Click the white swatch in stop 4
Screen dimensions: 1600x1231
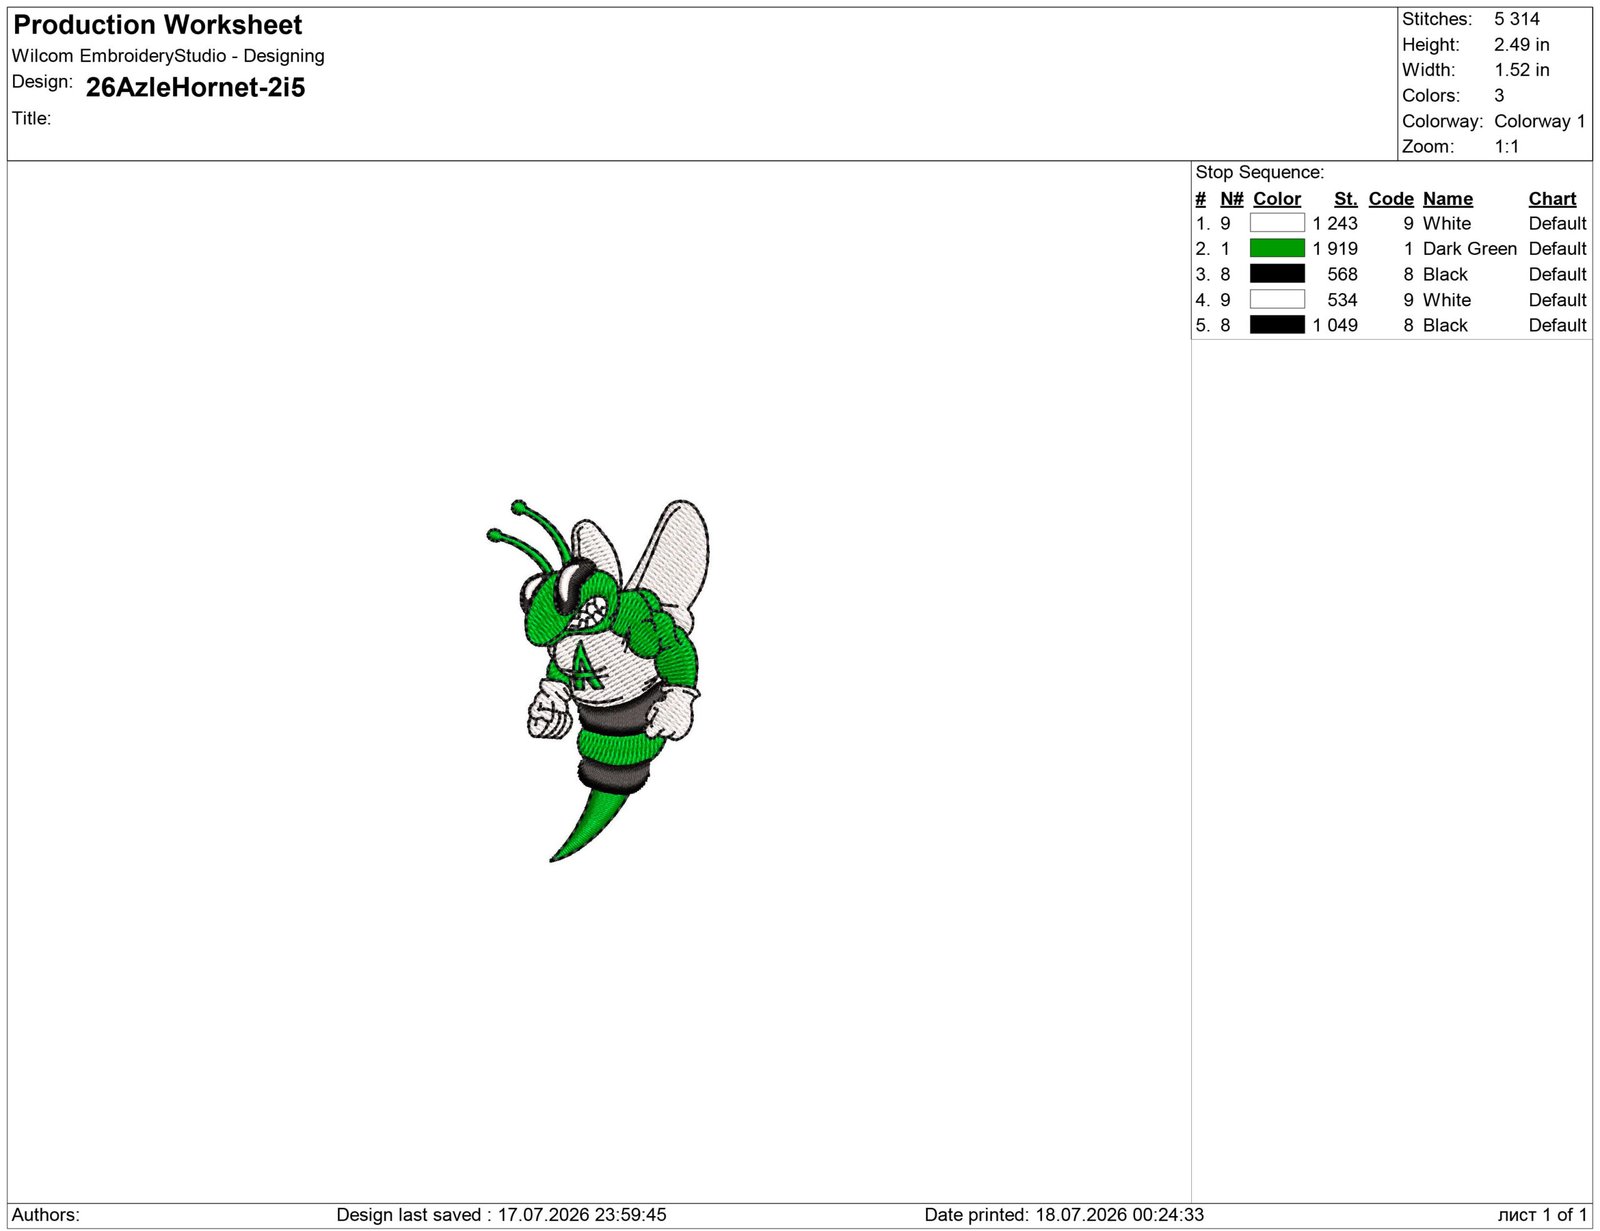click(1277, 299)
